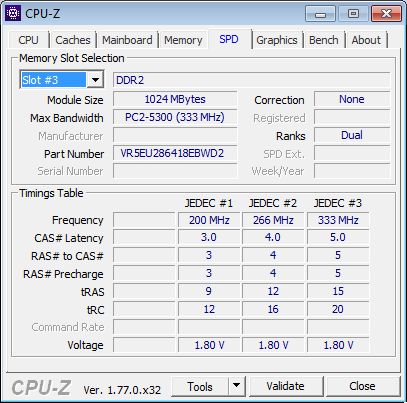Switch to the Bench tab

pyautogui.click(x=323, y=40)
